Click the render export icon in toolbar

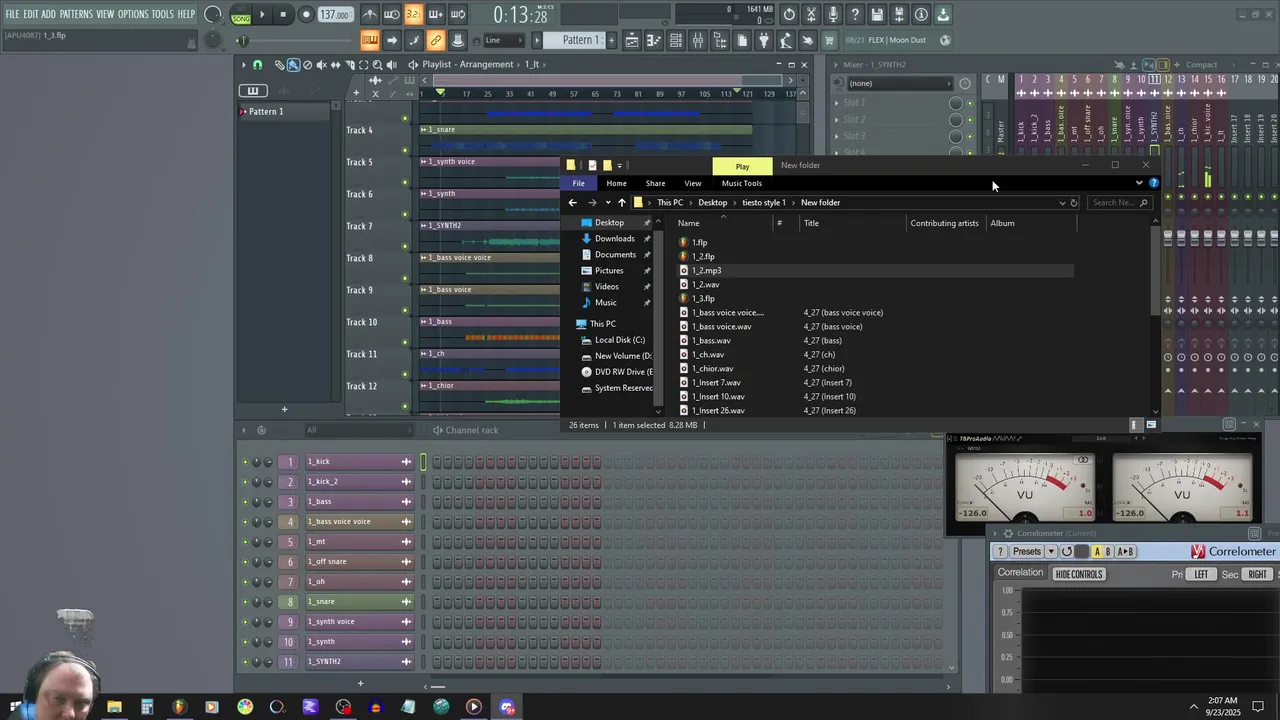[899, 15]
